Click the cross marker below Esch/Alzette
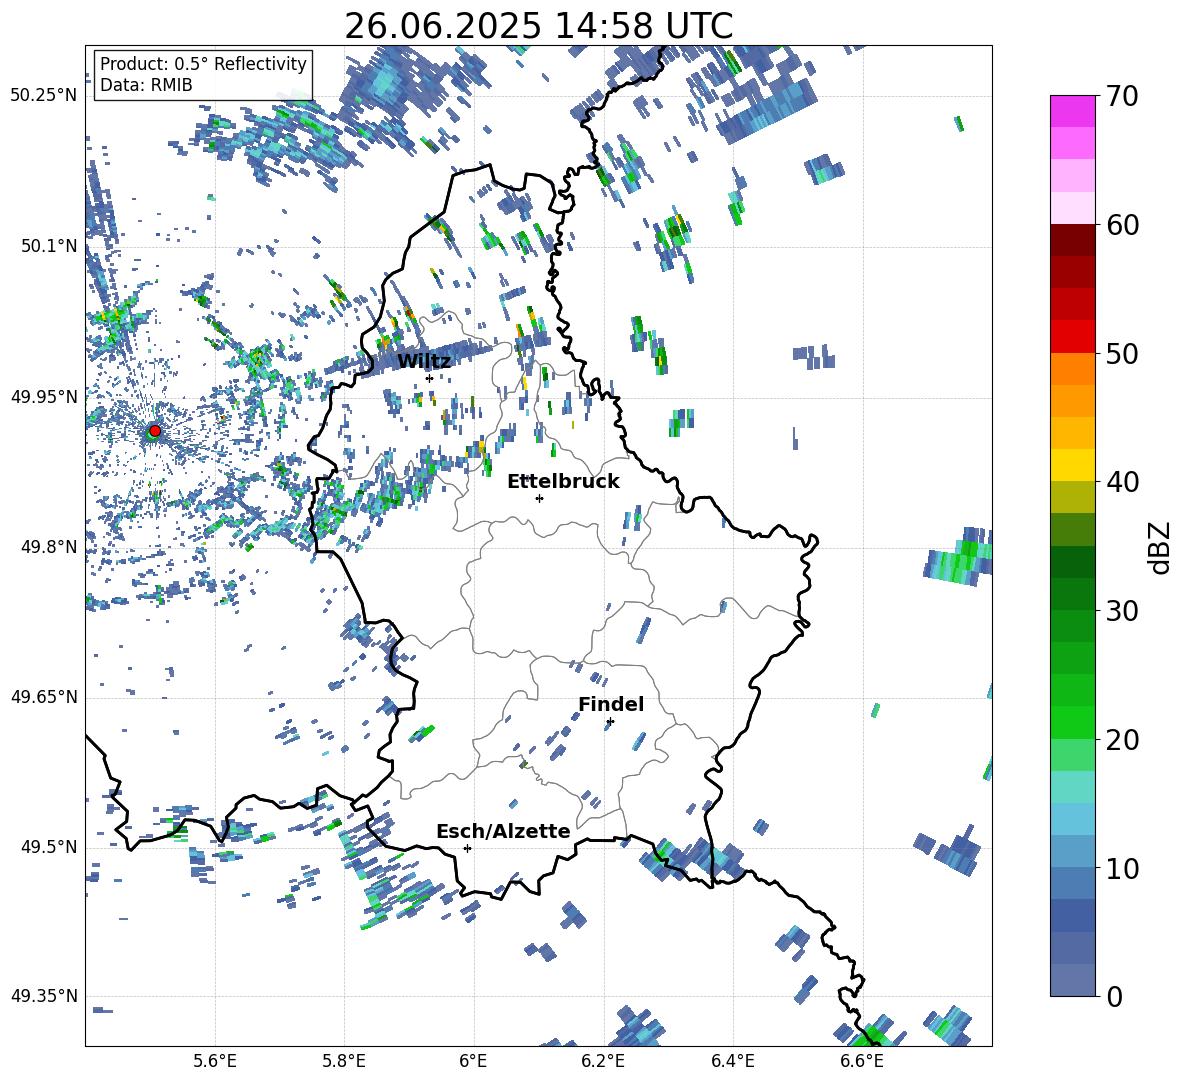 coord(467,848)
